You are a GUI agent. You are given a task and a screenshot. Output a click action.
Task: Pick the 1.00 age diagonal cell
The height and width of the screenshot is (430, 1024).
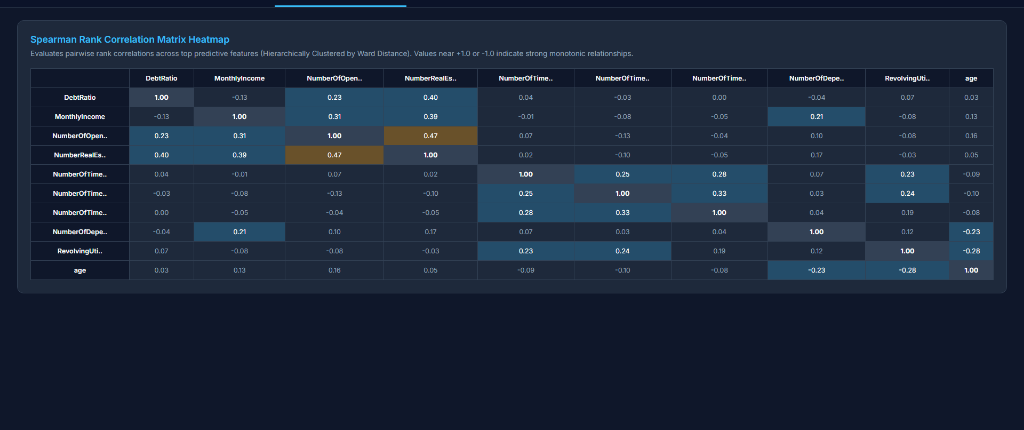point(971,270)
